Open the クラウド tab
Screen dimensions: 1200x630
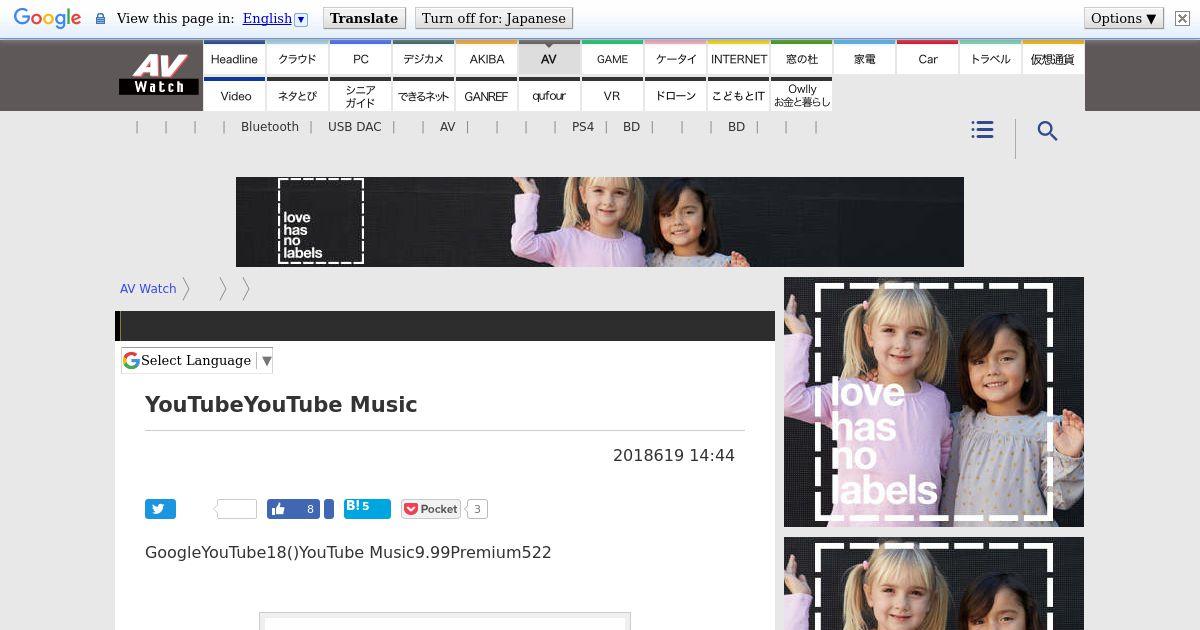click(x=297, y=59)
